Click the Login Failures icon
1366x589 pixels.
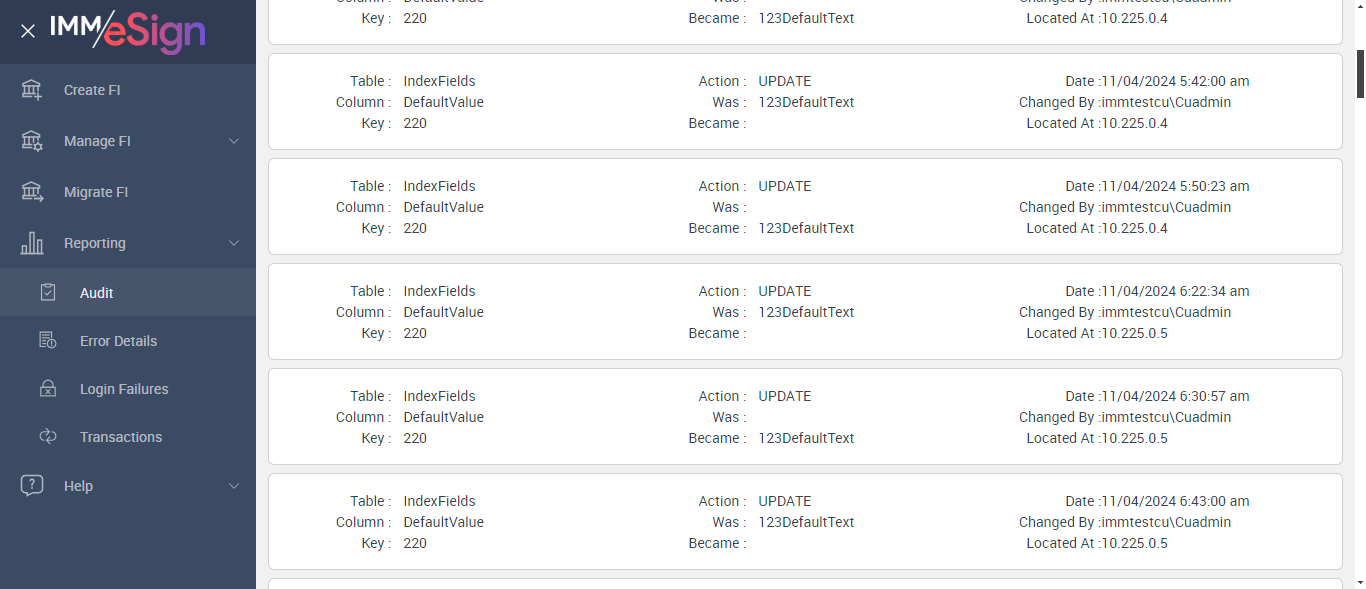point(48,389)
